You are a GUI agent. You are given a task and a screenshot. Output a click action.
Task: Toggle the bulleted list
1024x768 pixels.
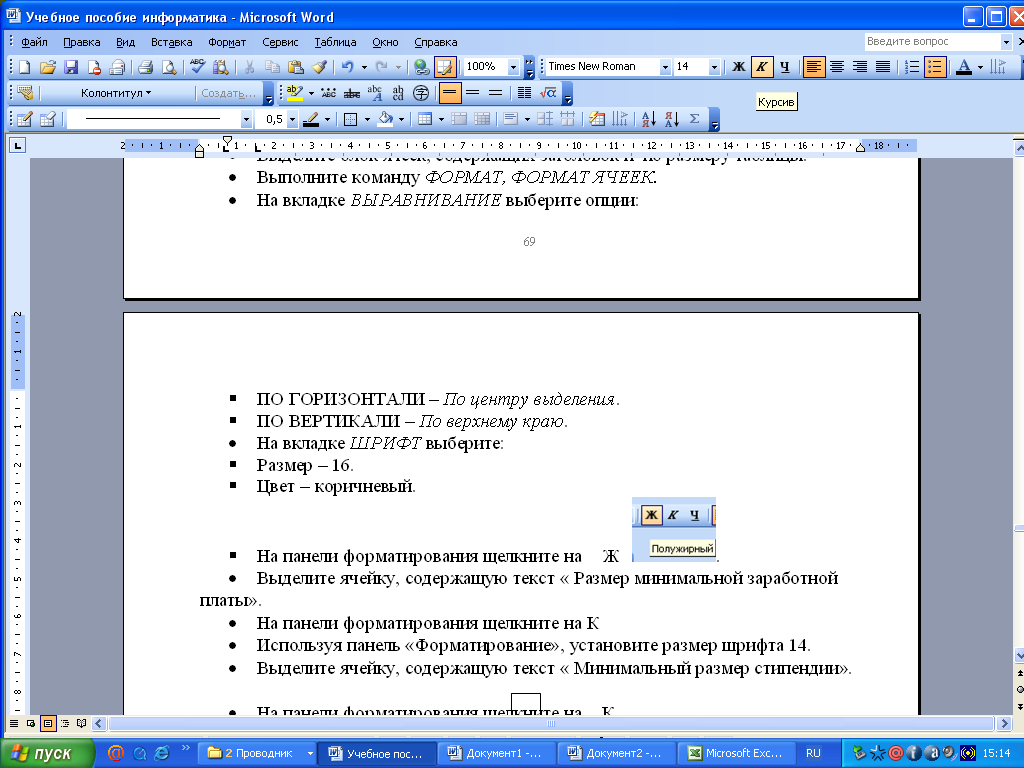point(935,67)
